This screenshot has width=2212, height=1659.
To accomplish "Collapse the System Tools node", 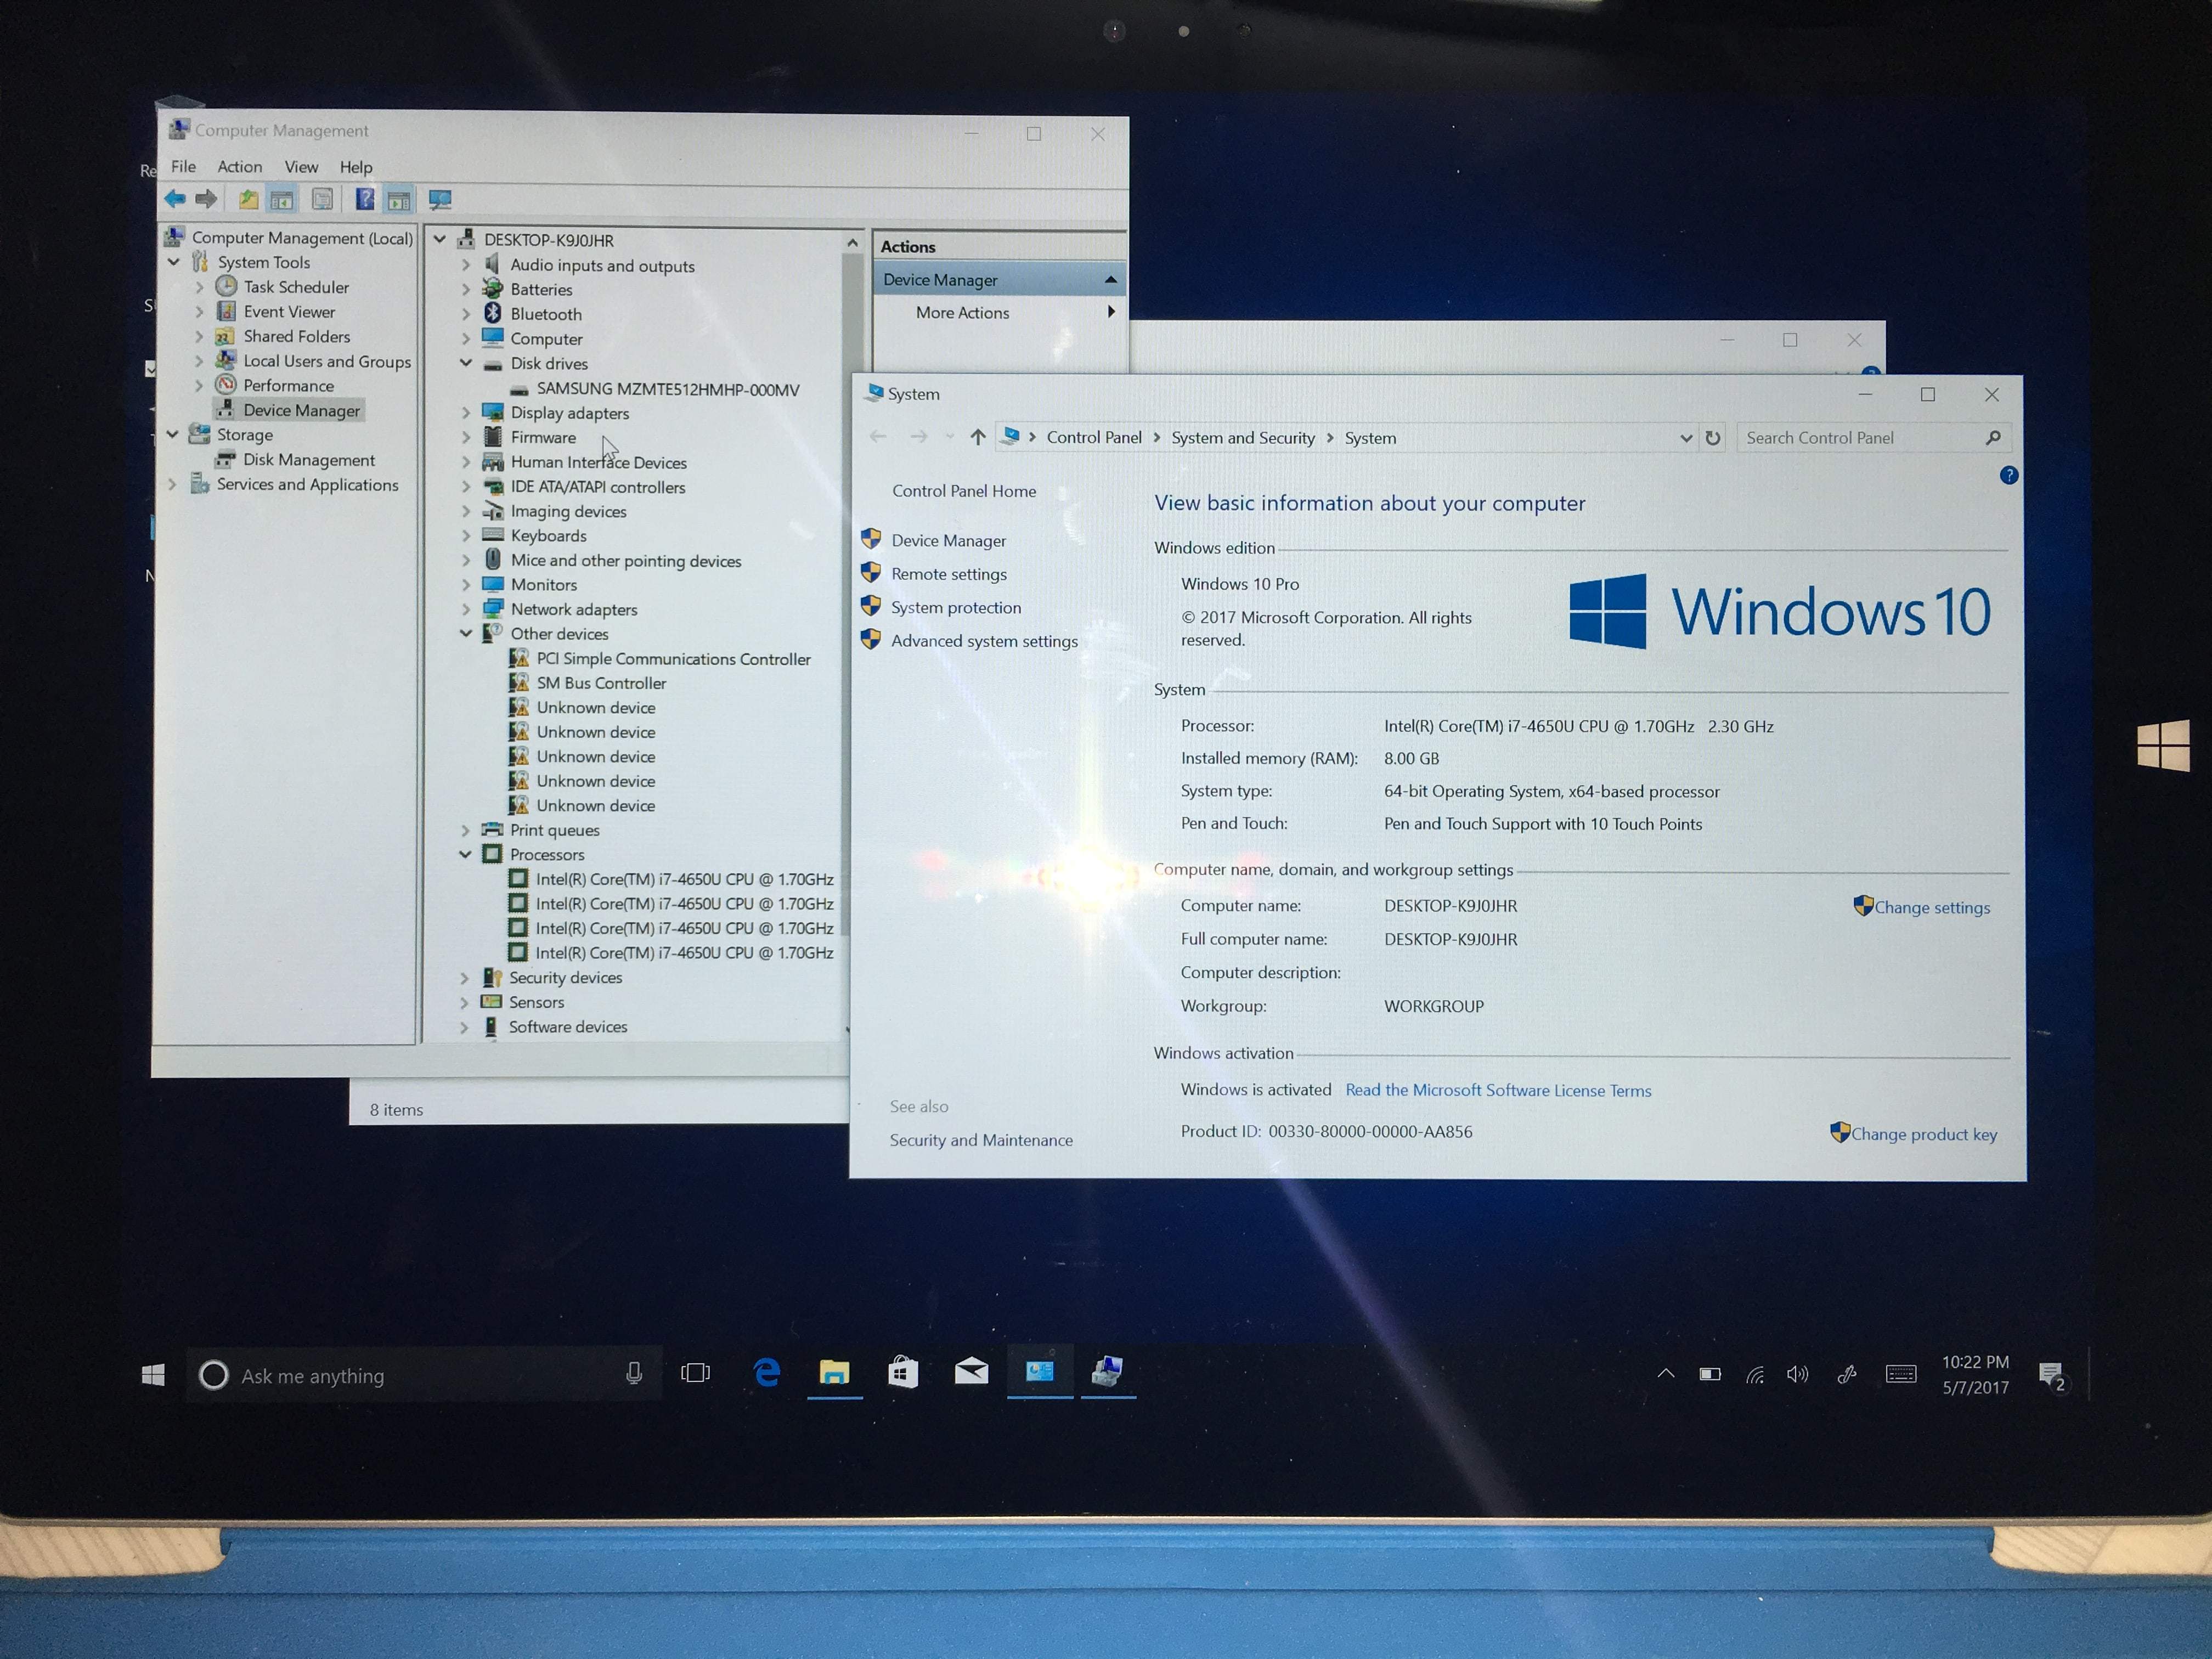I will click(174, 262).
